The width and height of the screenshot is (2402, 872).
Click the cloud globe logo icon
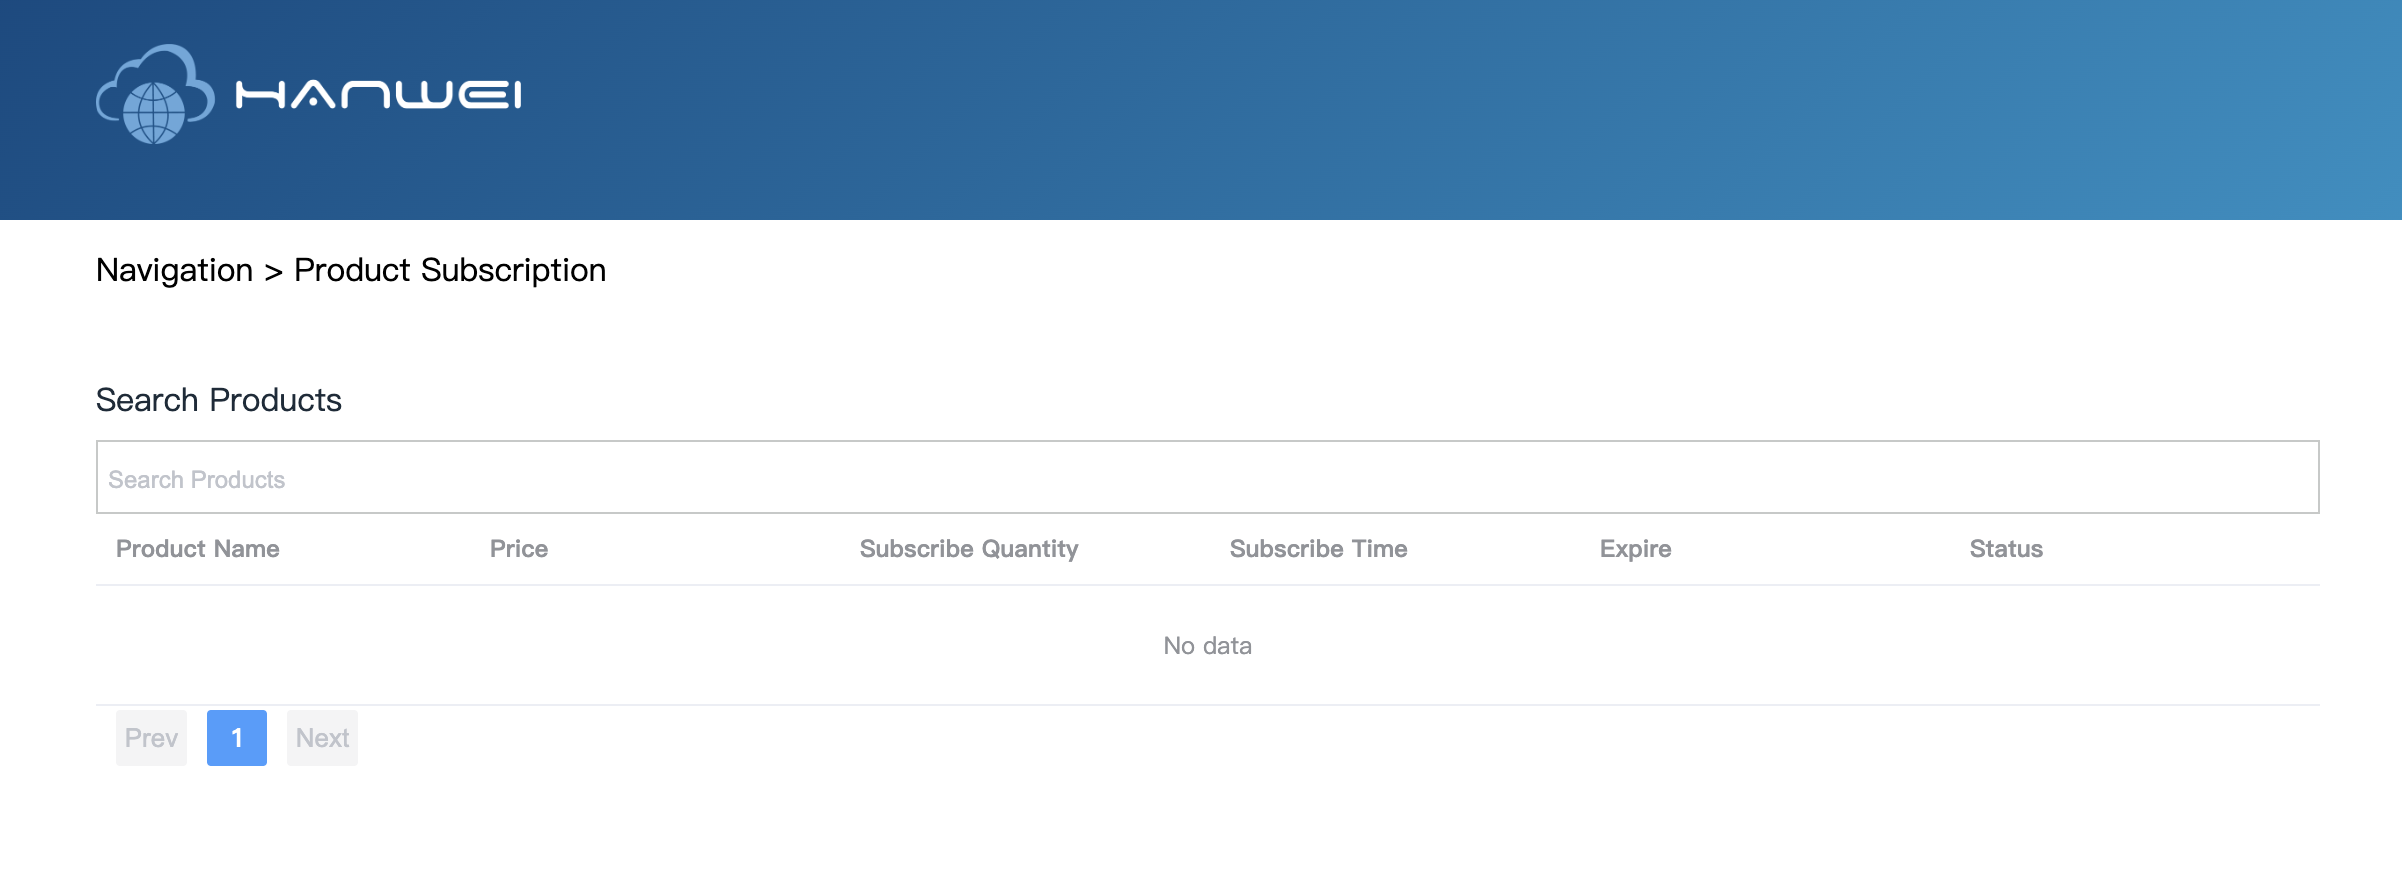point(155,94)
